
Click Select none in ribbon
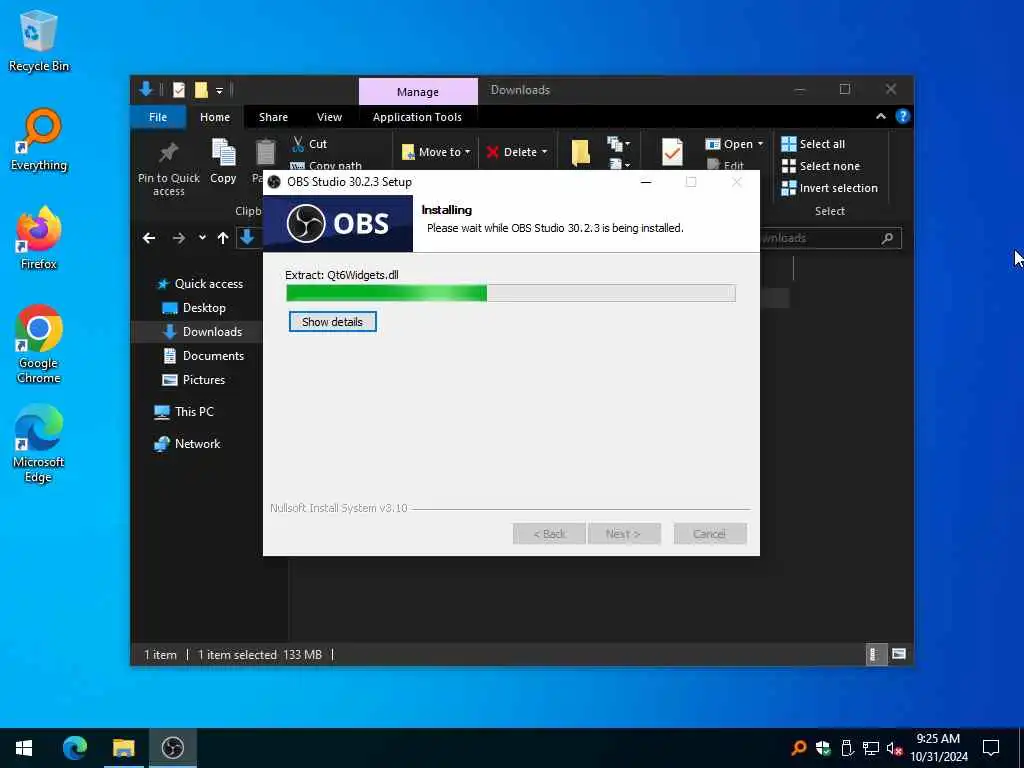821,166
